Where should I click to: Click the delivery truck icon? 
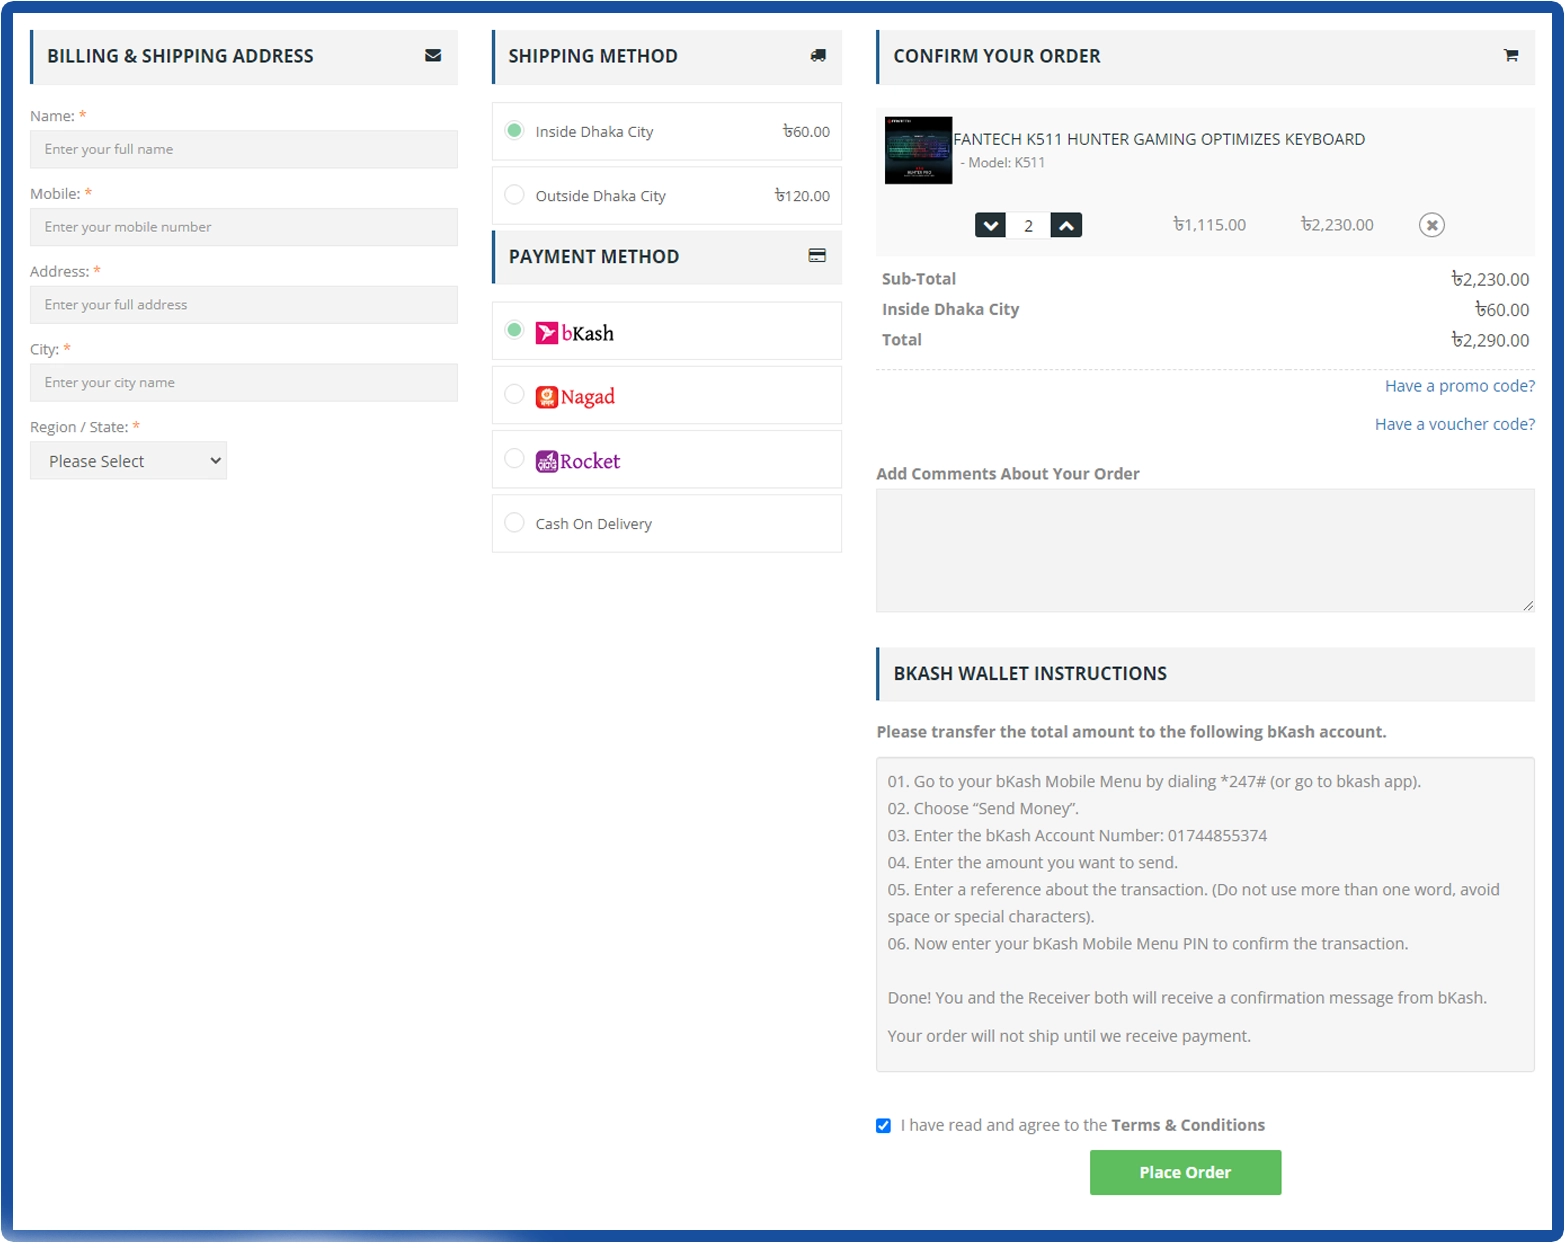(818, 56)
